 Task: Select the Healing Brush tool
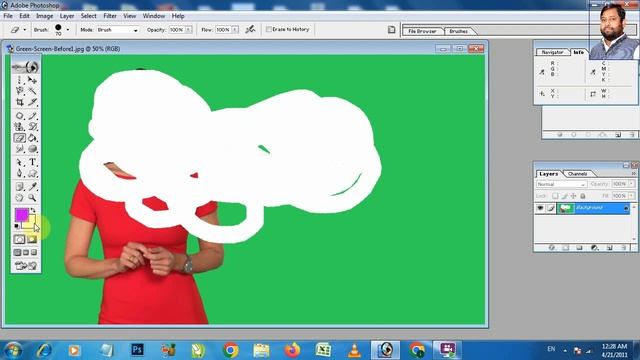tap(20, 116)
